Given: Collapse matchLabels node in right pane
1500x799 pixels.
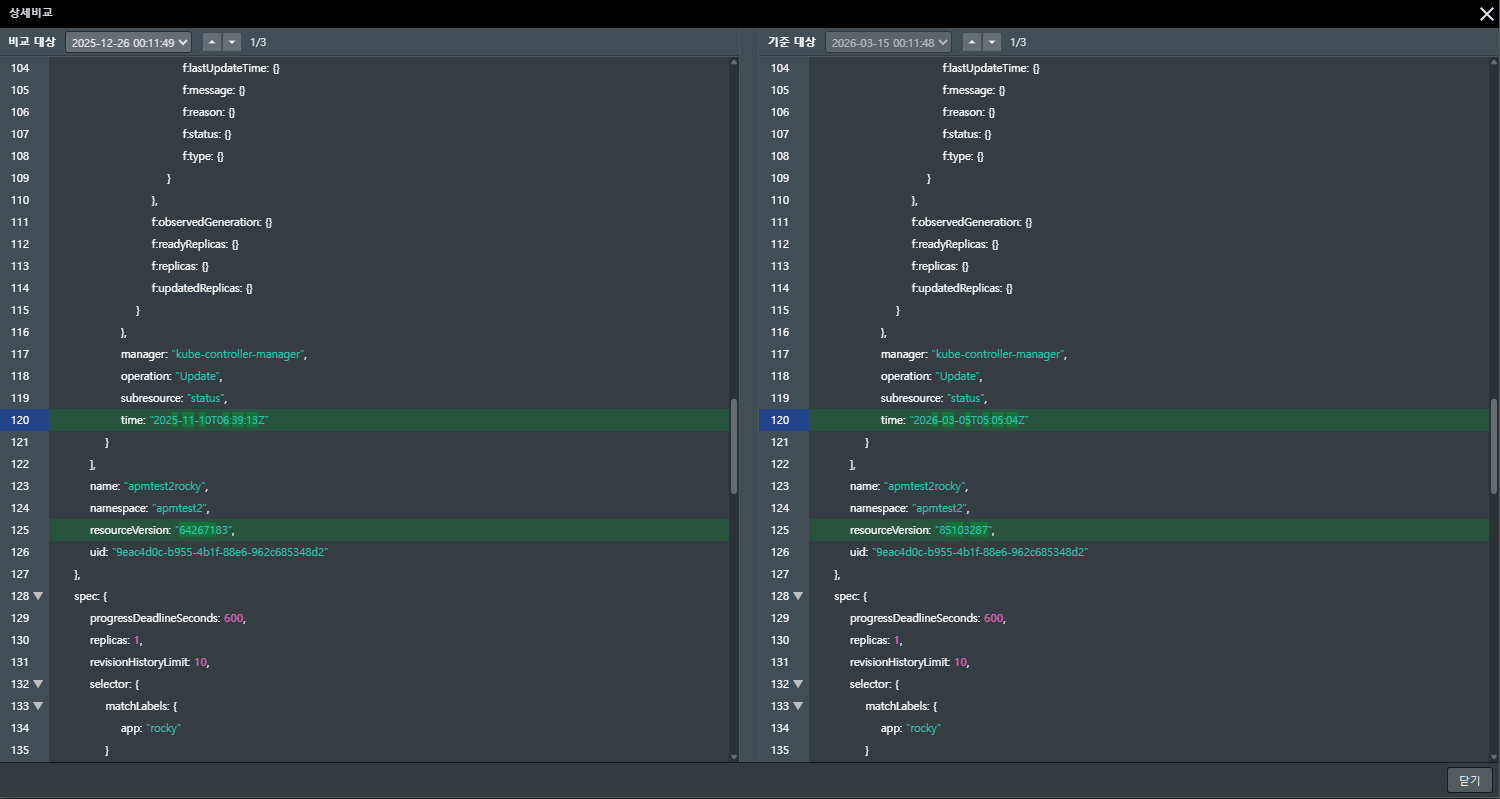Looking at the screenshot, I should tap(798, 706).
